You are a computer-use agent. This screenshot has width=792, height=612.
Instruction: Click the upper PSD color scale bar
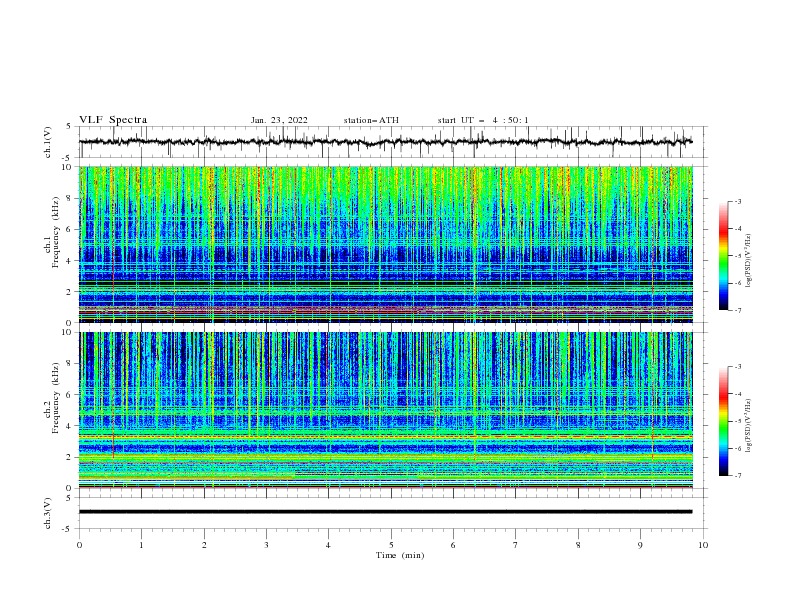723,256
